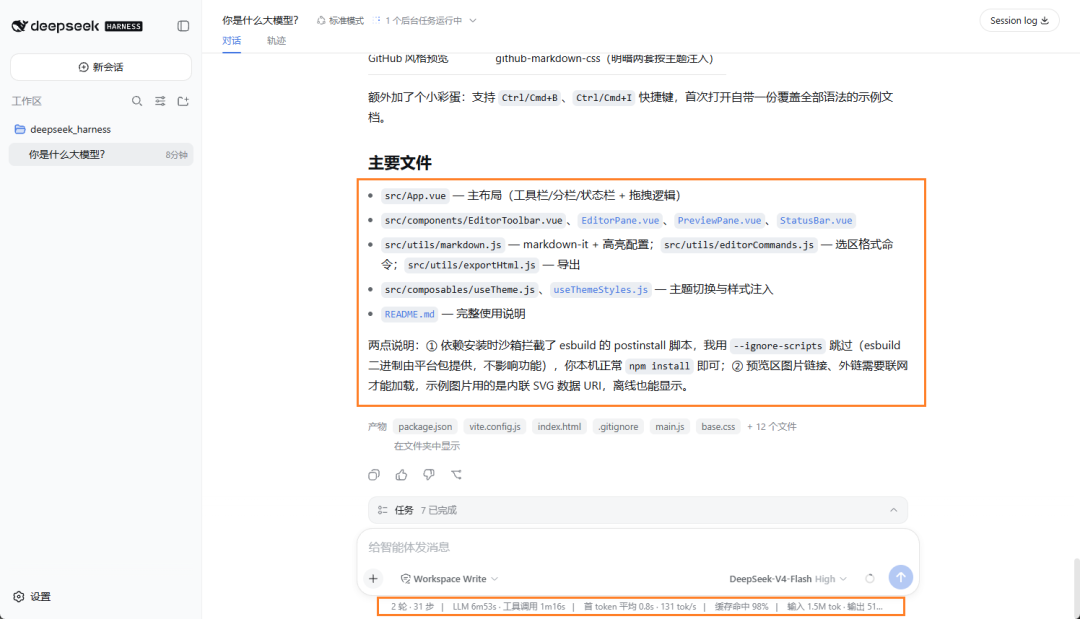Focus the 给智能体发消息 message input

coord(637,547)
